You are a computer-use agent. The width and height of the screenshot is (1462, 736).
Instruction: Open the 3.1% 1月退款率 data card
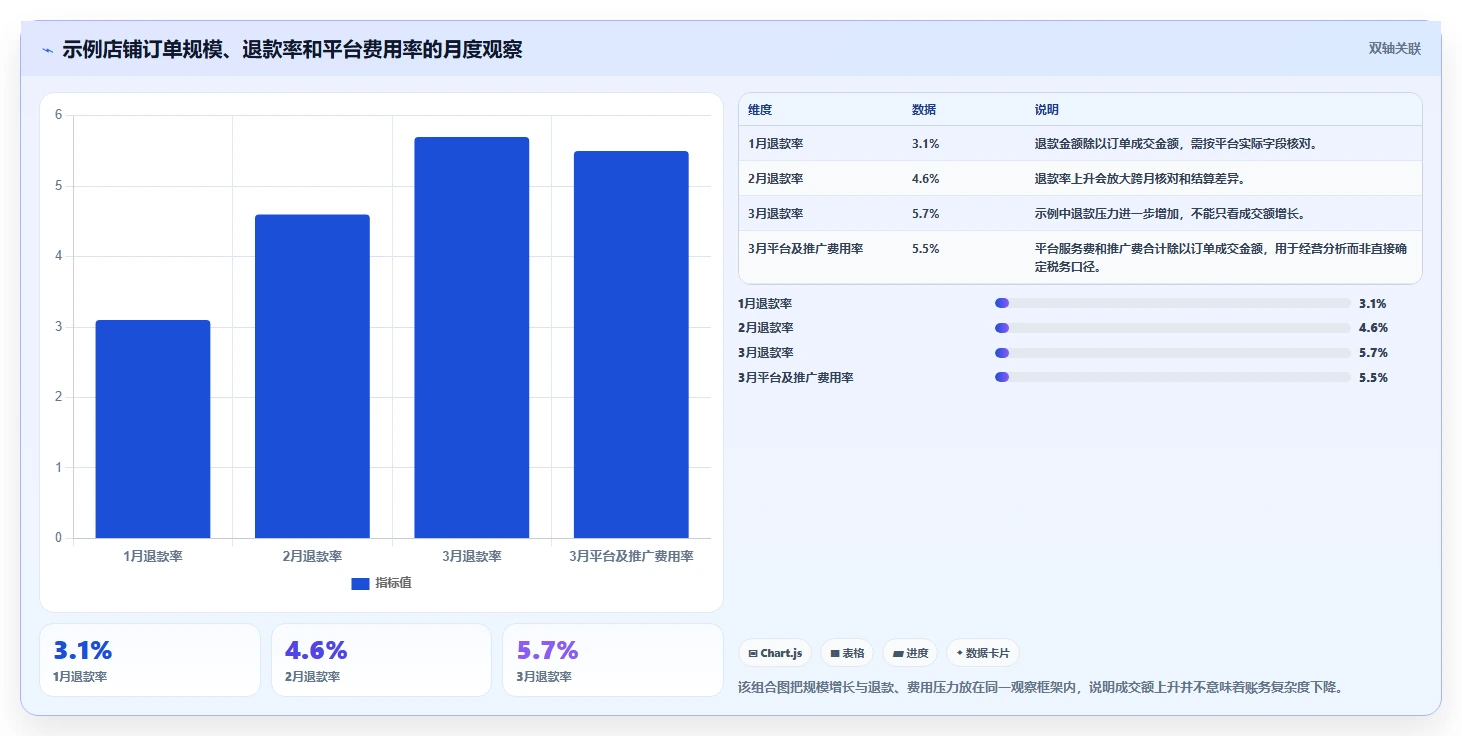(150, 660)
